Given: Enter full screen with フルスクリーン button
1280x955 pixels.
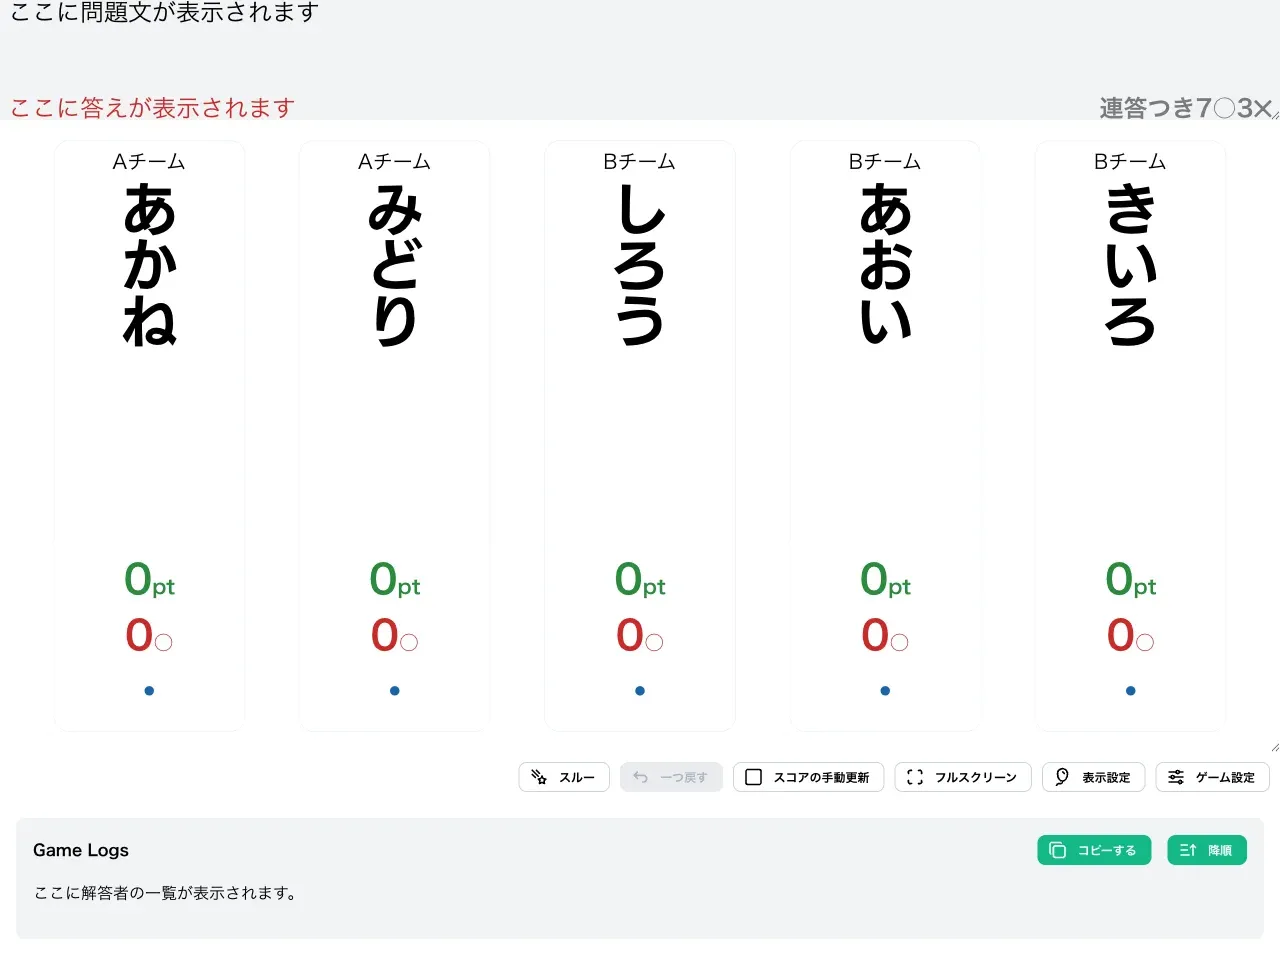Looking at the screenshot, I should [x=963, y=777].
